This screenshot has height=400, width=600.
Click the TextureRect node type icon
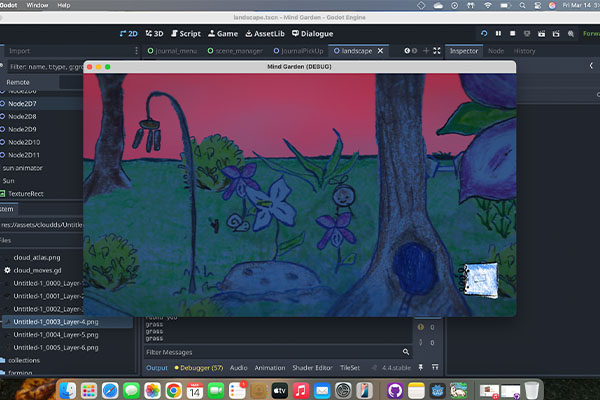point(3,194)
